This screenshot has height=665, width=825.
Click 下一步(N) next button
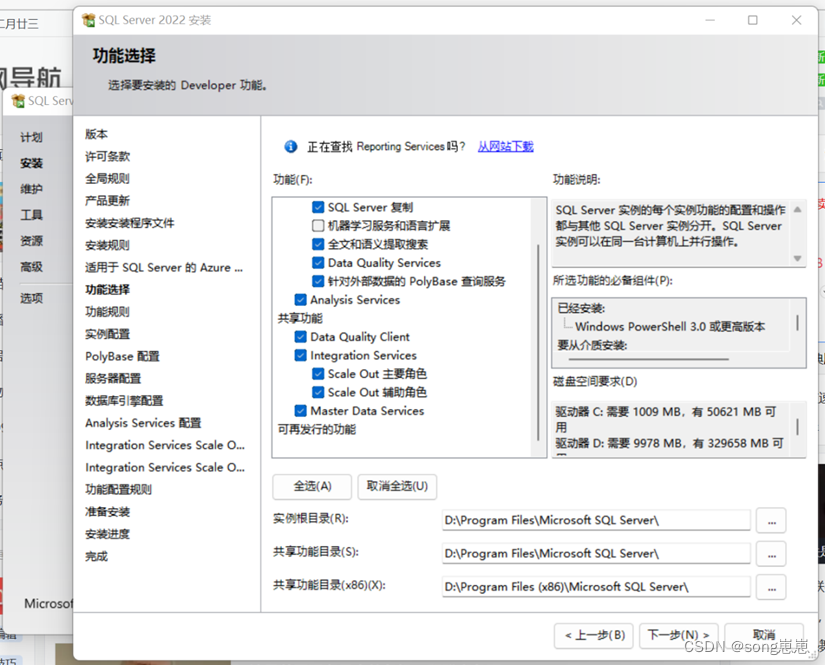[x=679, y=636]
